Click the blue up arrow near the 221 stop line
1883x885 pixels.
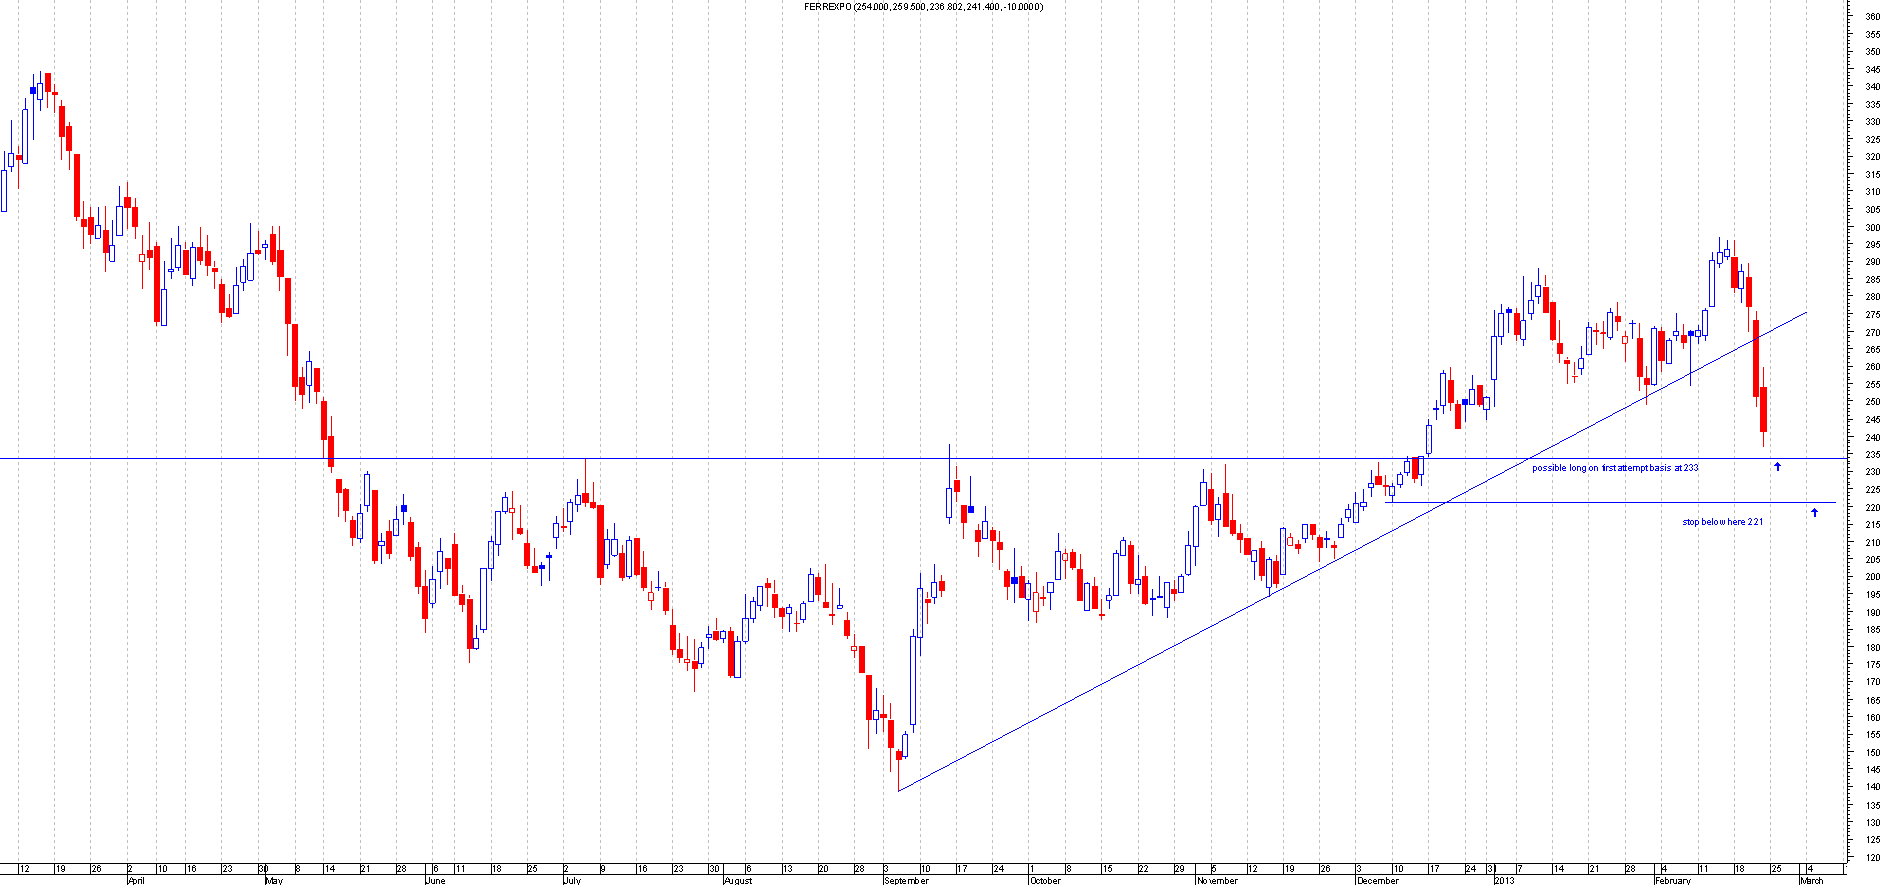(1814, 513)
